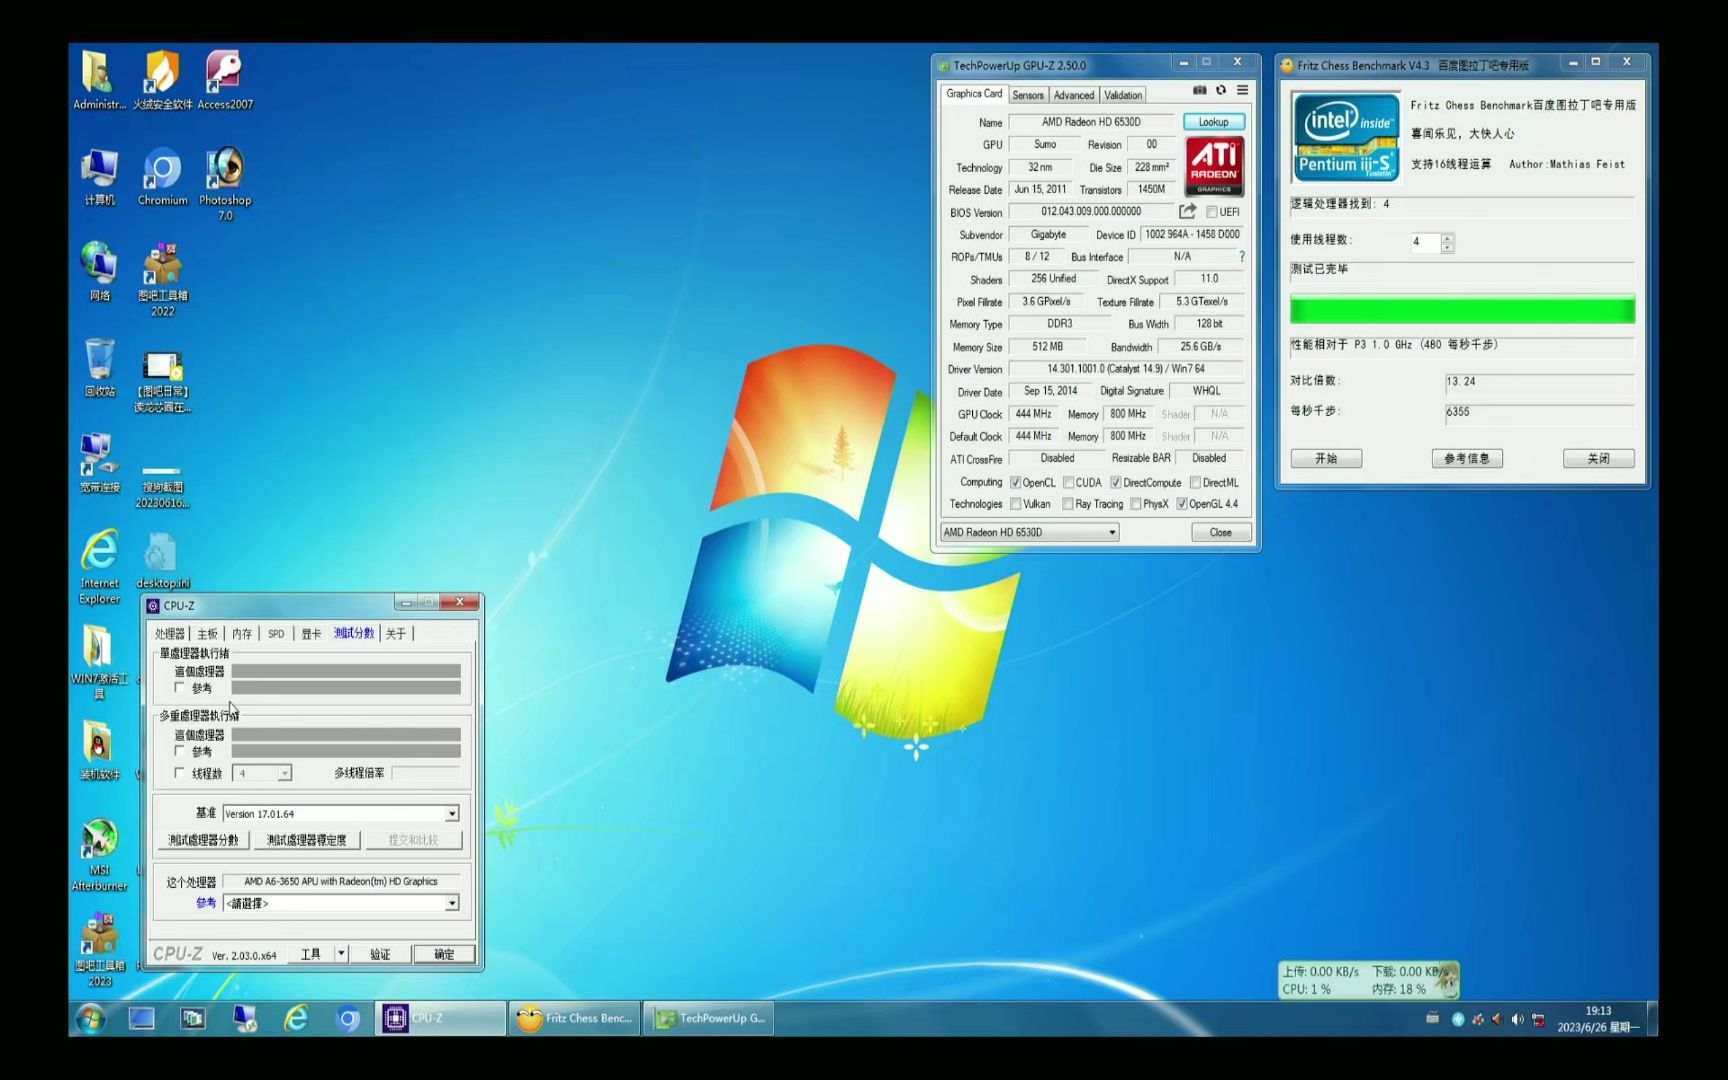Click 开始 to start Fritz benchmark
This screenshot has width=1728, height=1080.
1326,458
